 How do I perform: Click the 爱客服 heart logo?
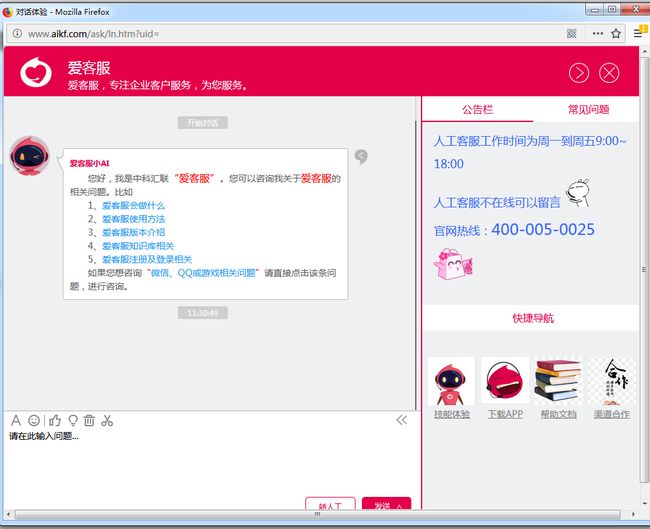coord(36,72)
